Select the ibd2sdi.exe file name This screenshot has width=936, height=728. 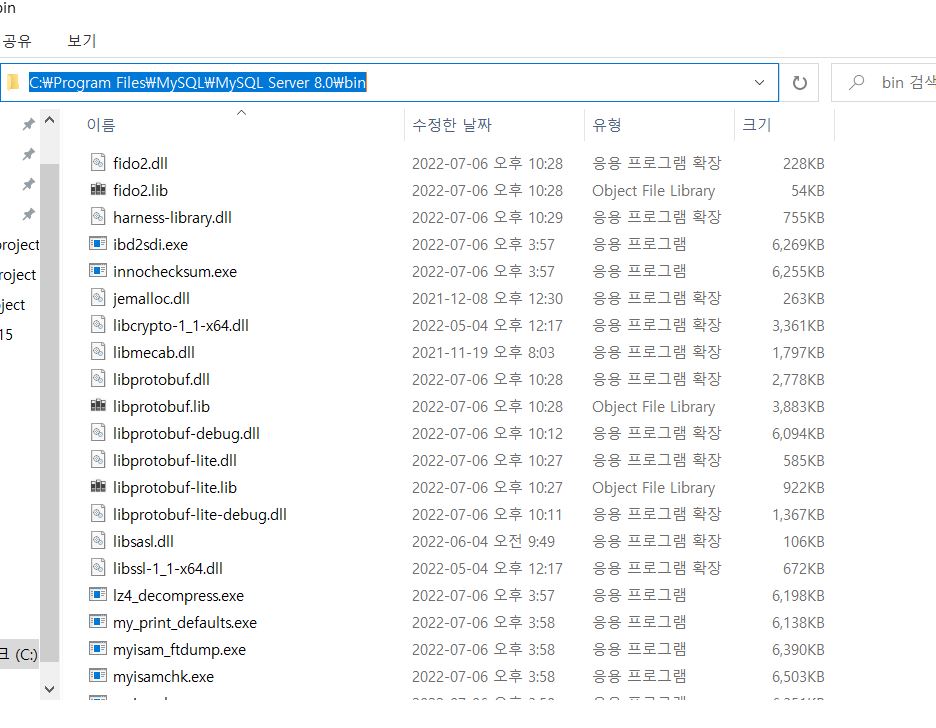(x=150, y=244)
